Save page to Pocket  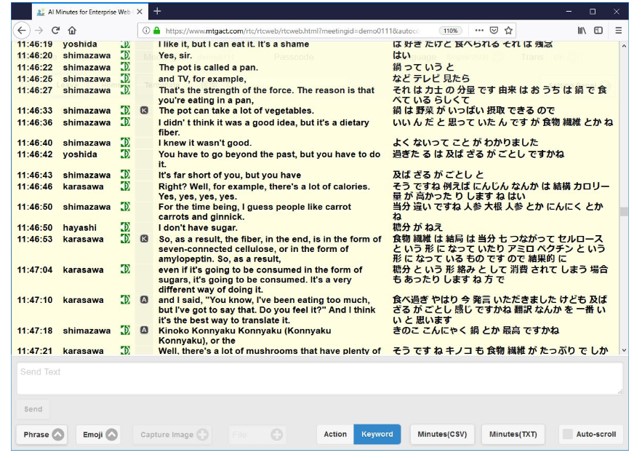[x=494, y=30]
